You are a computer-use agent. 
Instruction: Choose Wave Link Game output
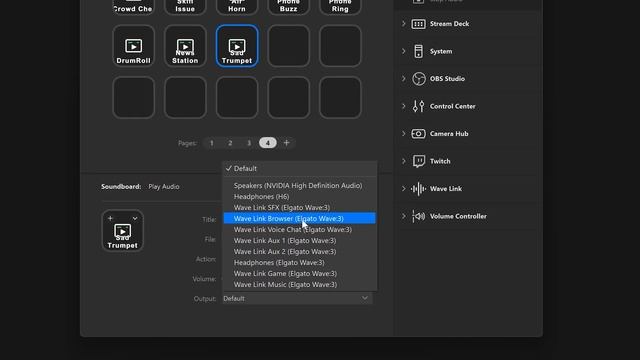point(300,274)
